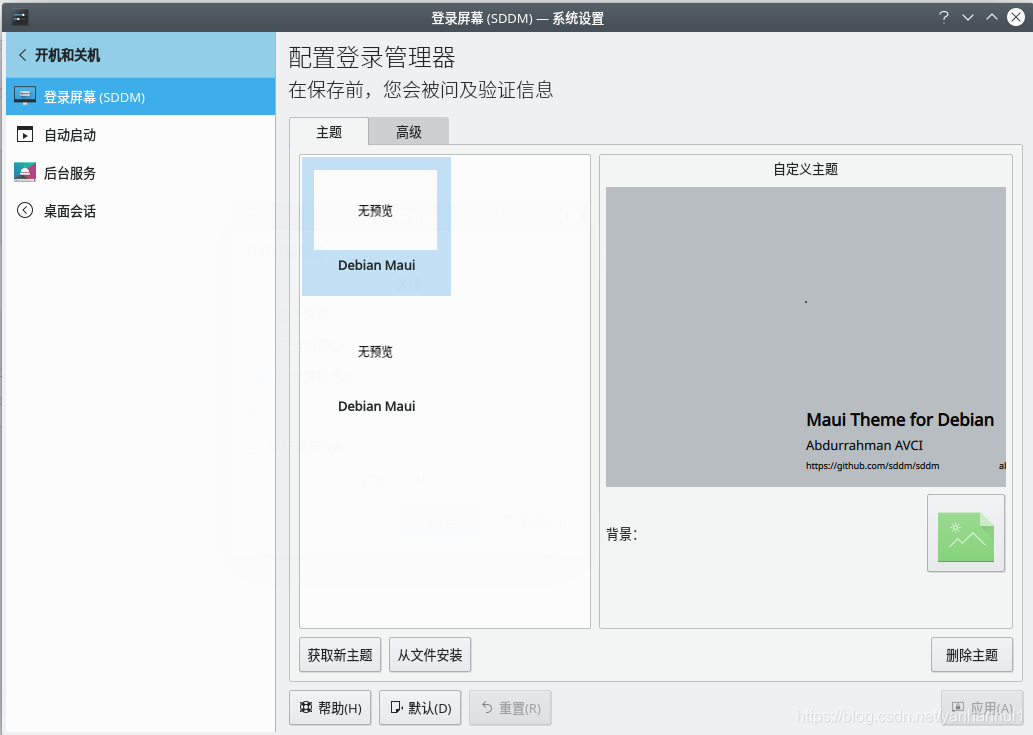1033x735 pixels.
Task: Open 自动启动 settings page
Action: pos(140,135)
